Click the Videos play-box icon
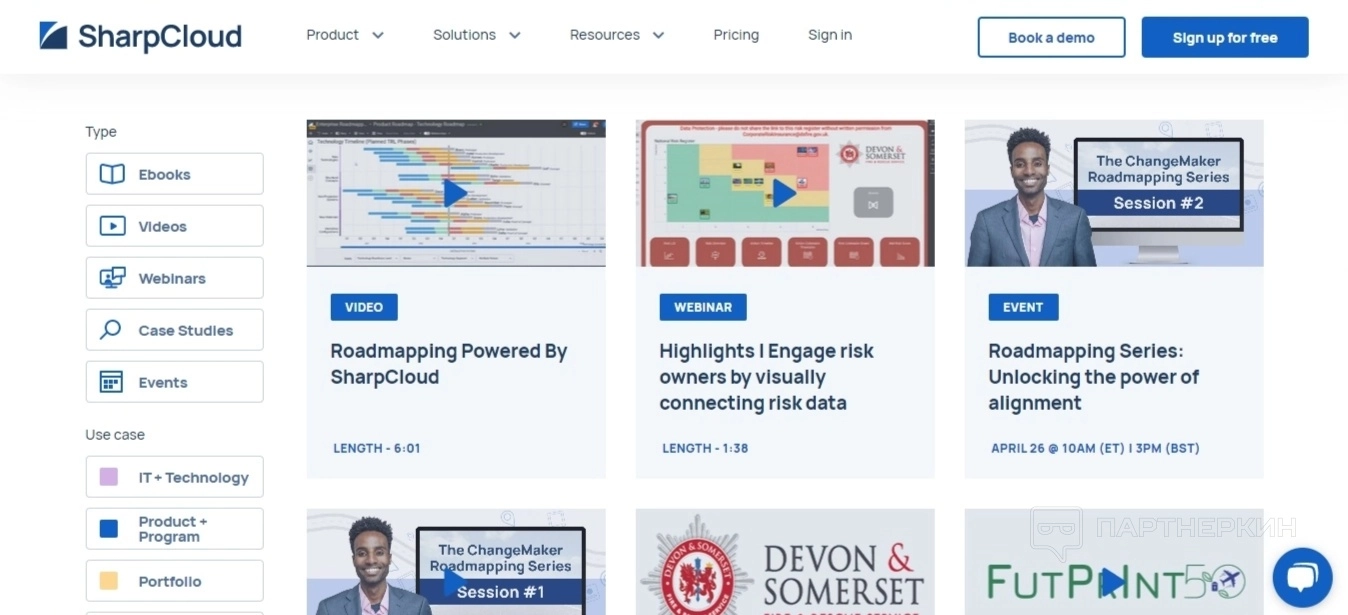1348x615 pixels. click(112, 226)
